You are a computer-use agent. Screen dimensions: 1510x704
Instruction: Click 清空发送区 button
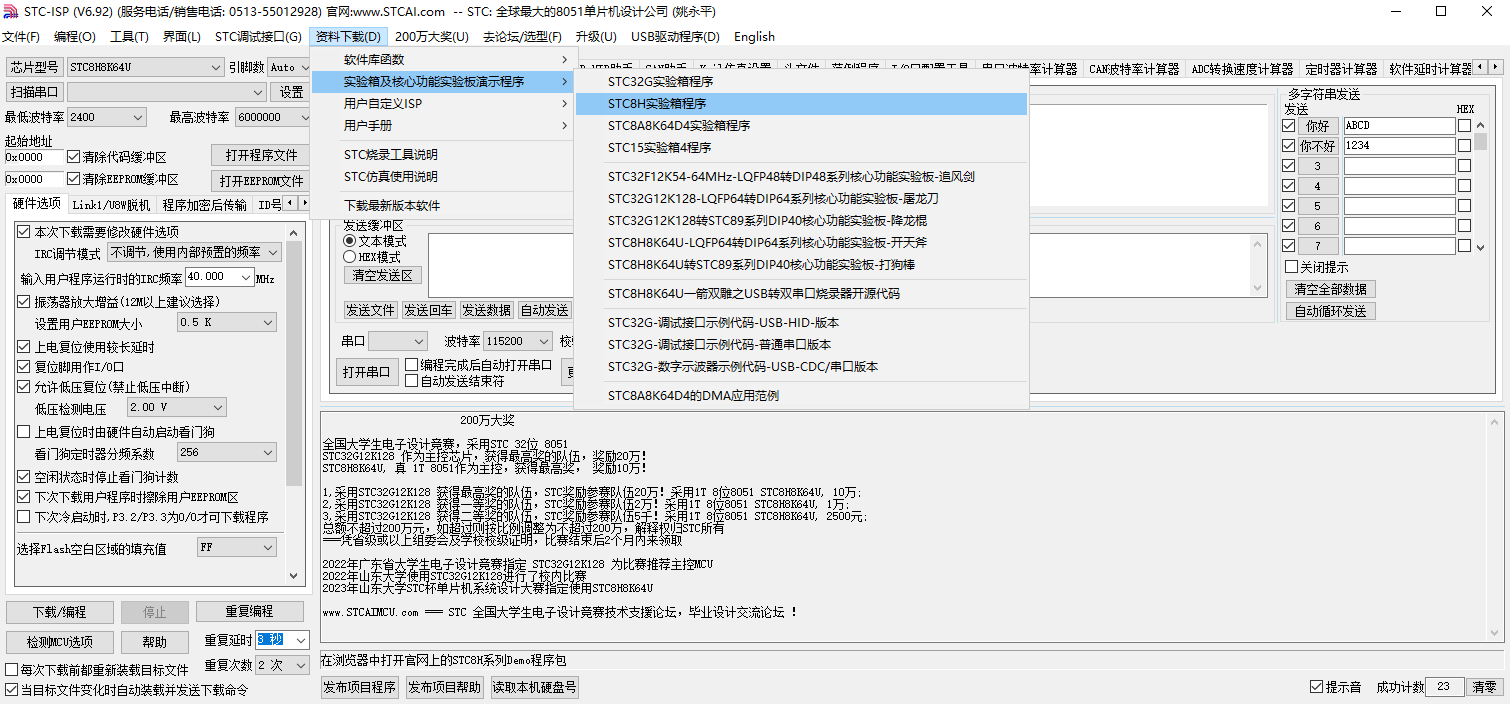coord(384,275)
